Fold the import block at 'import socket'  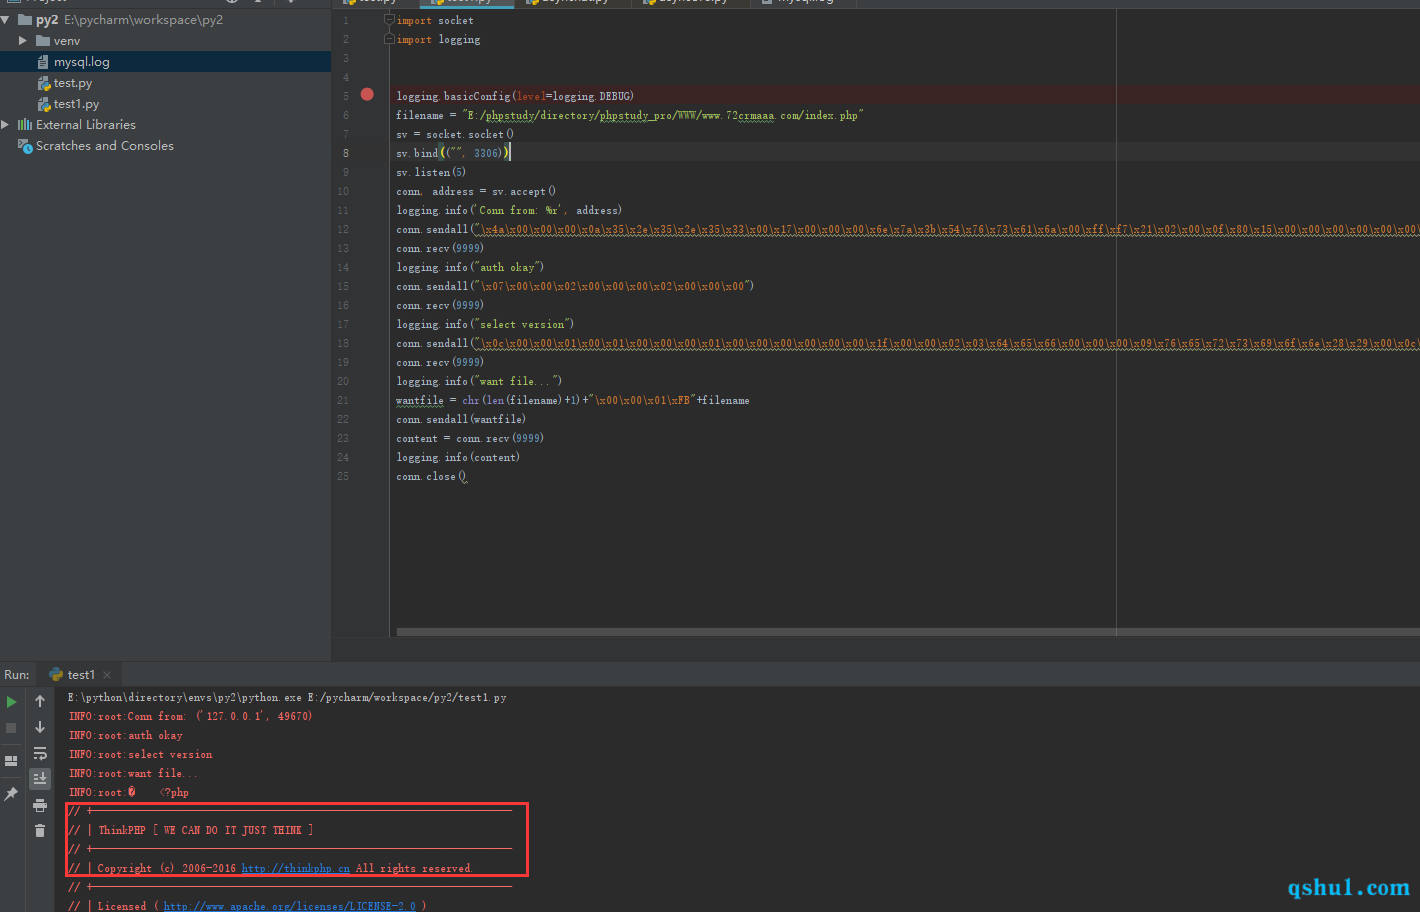(390, 20)
